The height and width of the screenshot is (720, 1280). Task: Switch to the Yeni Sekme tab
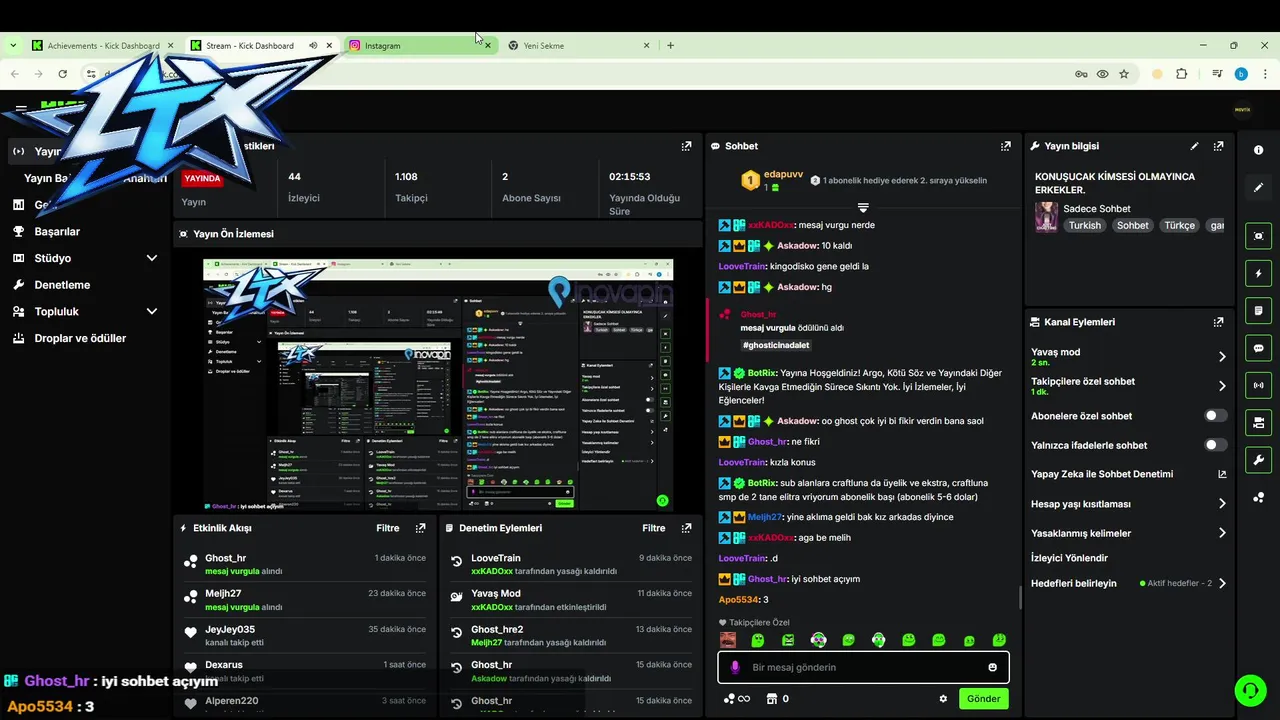[579, 45]
